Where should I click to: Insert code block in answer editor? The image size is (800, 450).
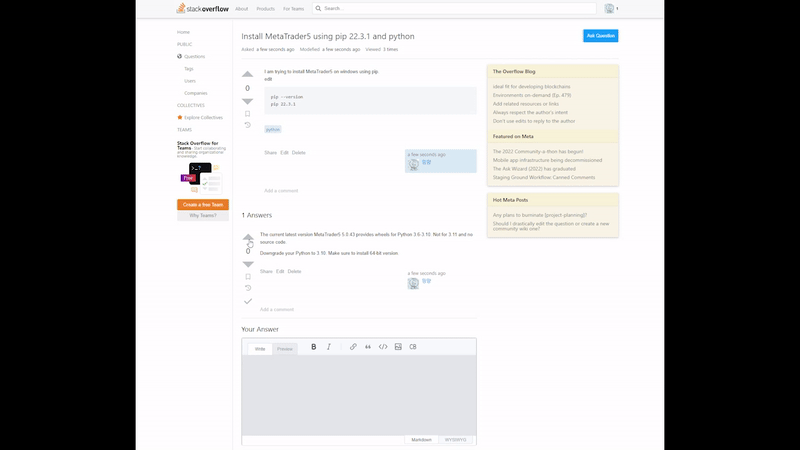pos(413,347)
